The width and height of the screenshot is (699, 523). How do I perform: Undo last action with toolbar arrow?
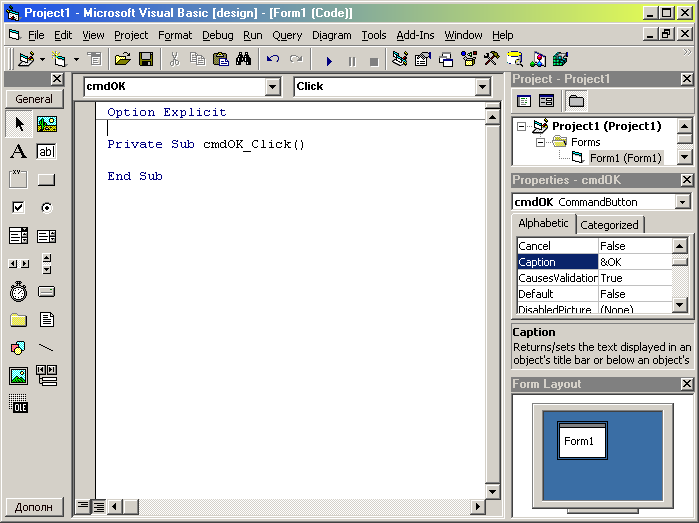coord(273,59)
